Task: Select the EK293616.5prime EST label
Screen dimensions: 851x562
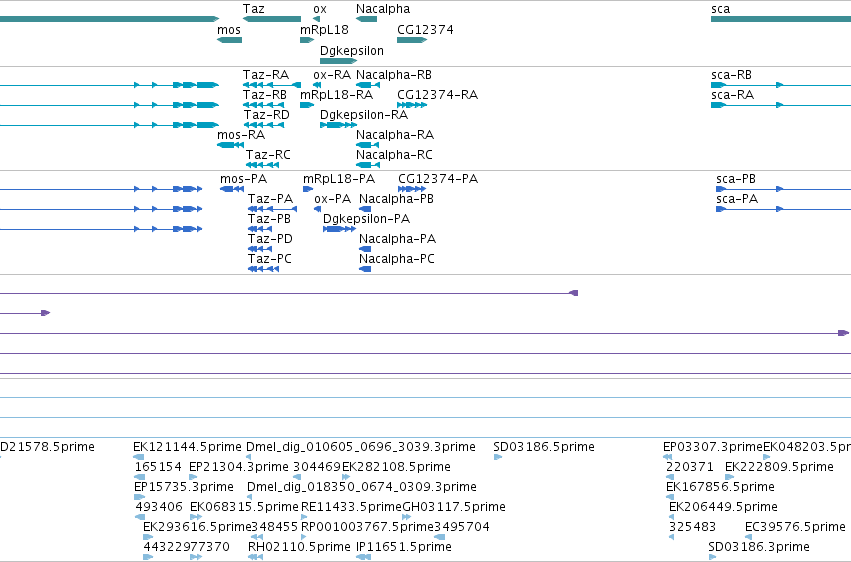Action: (x=198, y=527)
